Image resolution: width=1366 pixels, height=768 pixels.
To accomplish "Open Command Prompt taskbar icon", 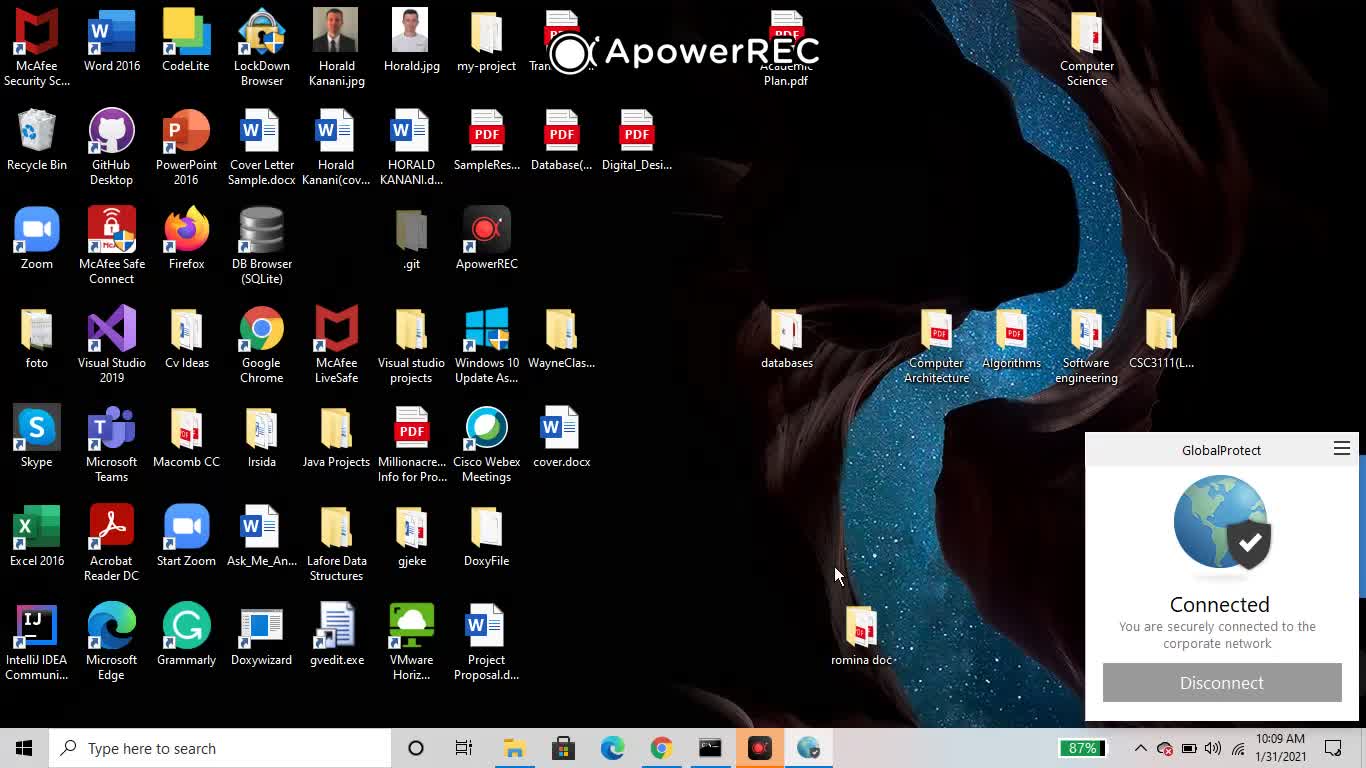I will tap(710, 748).
